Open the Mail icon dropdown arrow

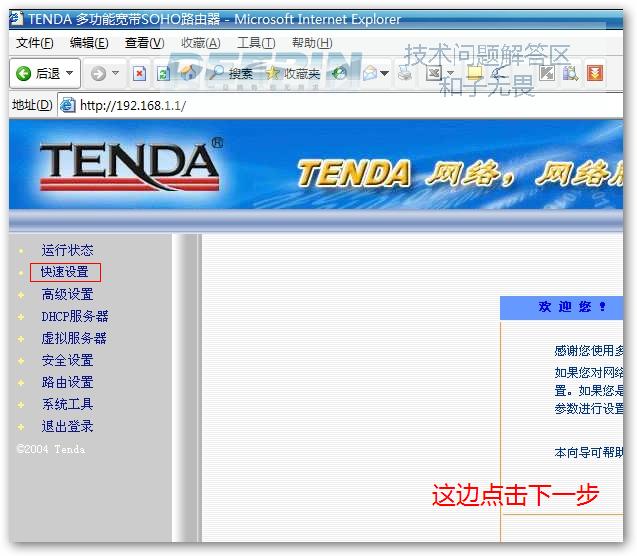pos(384,74)
